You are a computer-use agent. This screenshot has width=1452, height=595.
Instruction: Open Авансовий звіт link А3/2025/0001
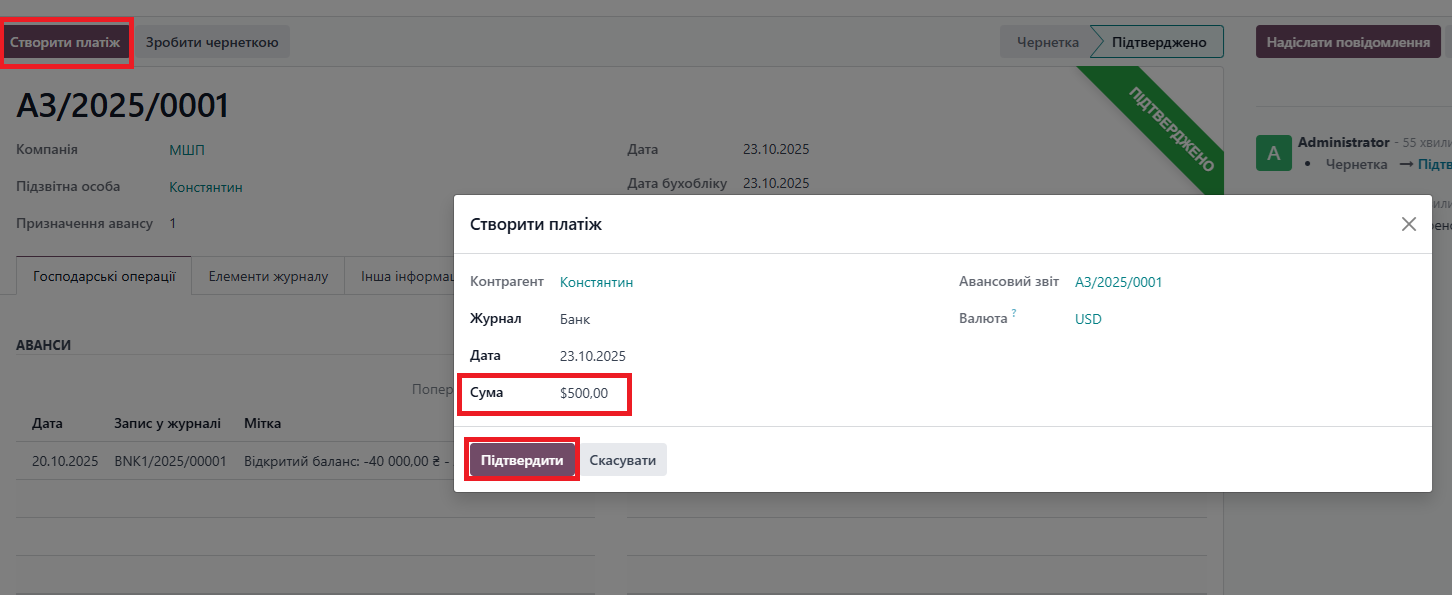[x=1118, y=283]
